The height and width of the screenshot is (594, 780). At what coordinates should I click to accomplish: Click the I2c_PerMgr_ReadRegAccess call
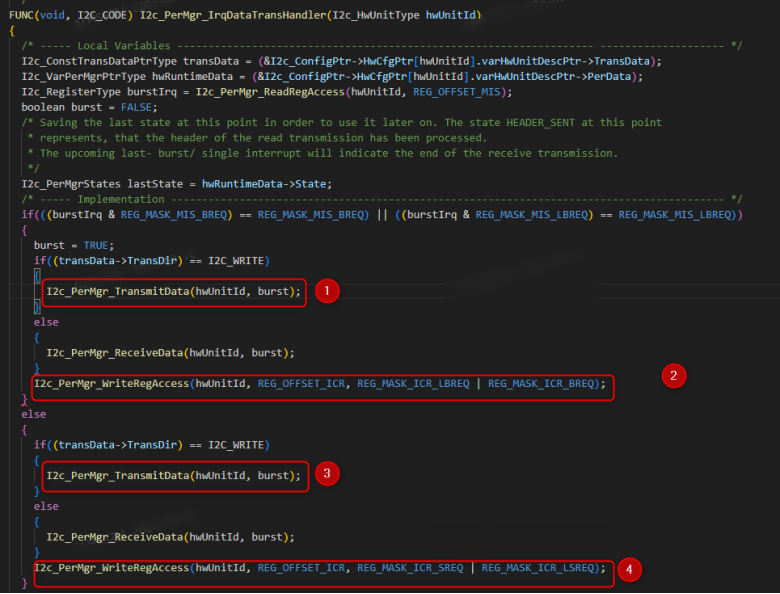(270, 92)
